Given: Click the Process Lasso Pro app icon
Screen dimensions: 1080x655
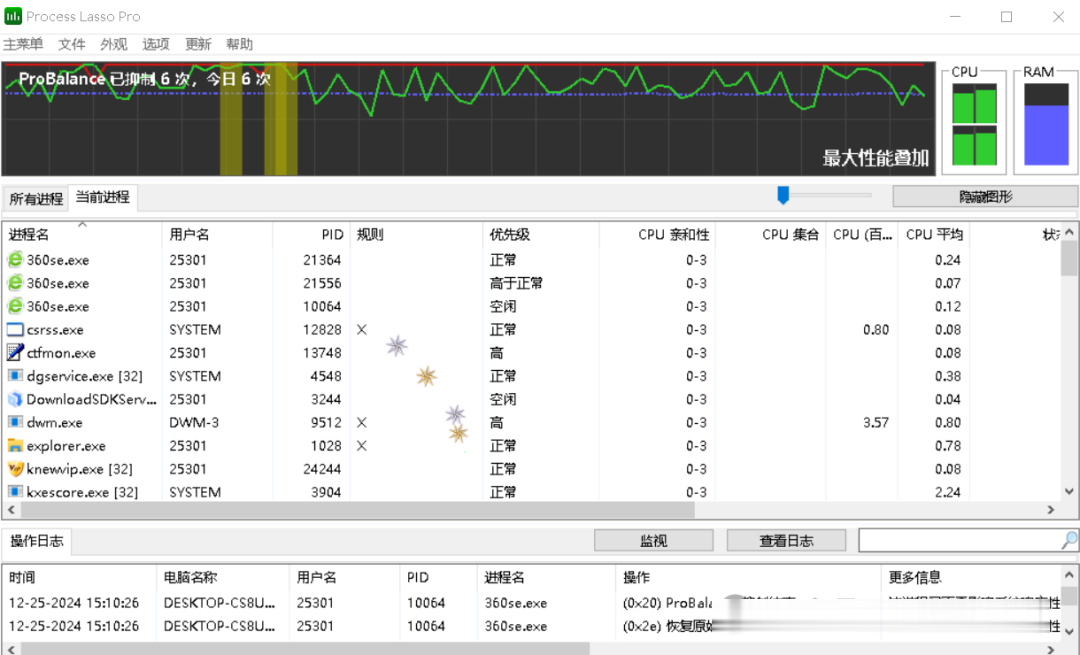Looking at the screenshot, I should (x=13, y=16).
